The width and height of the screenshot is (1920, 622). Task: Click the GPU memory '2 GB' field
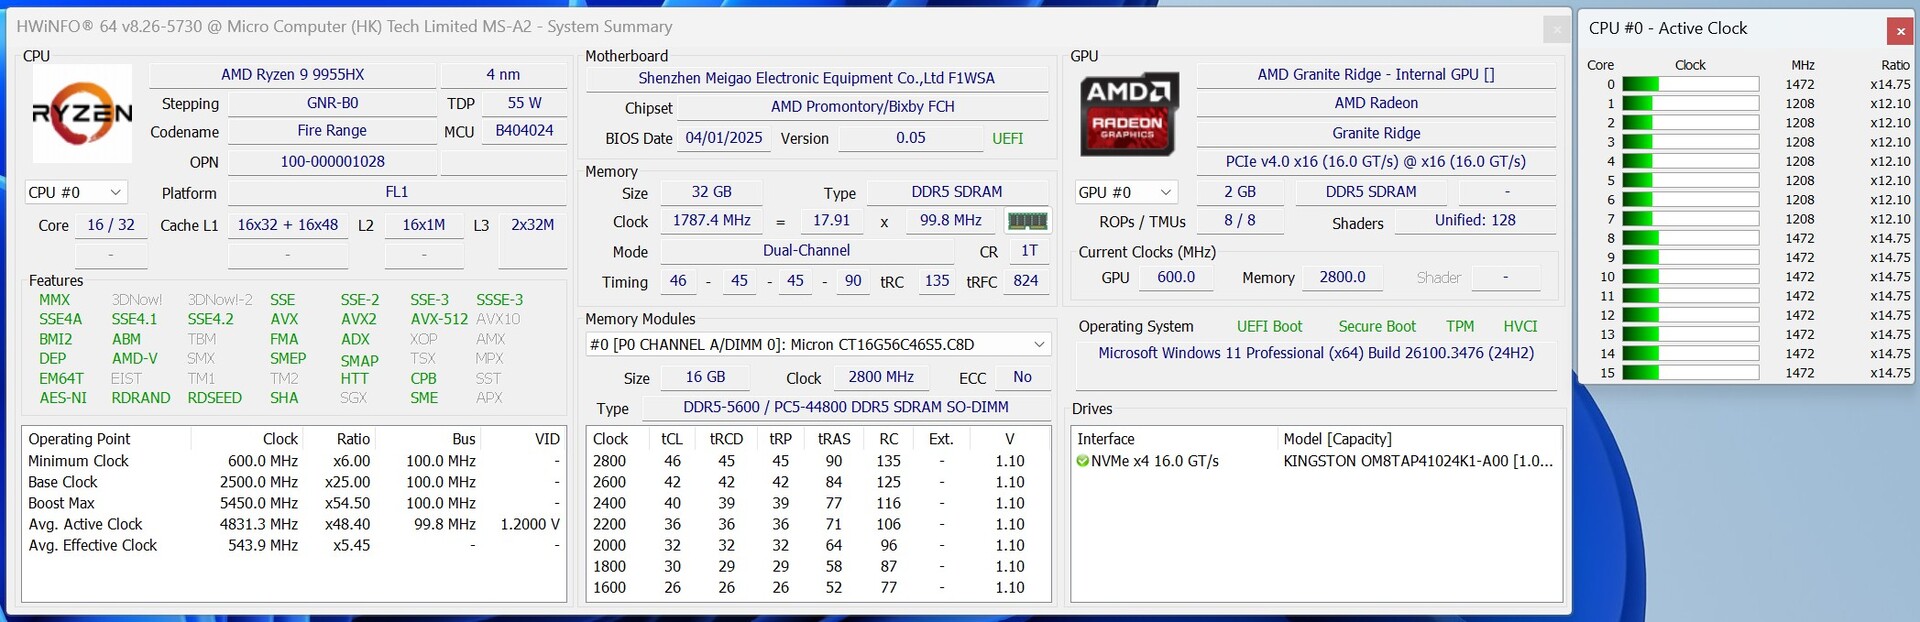1240,192
